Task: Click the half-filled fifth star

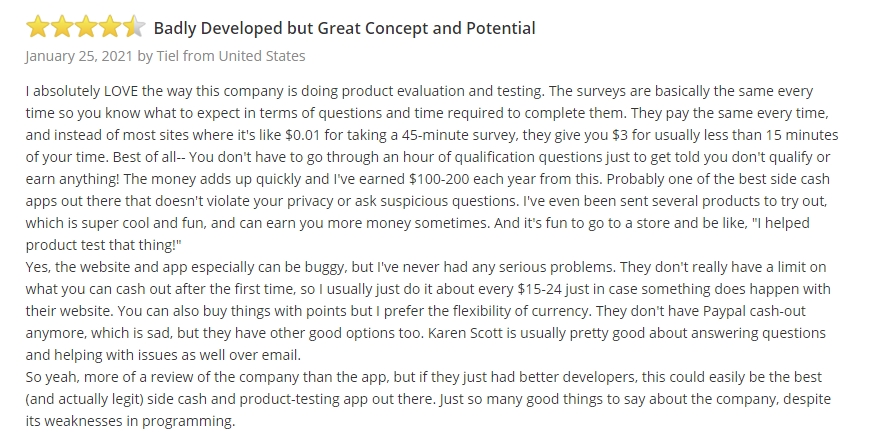Action: click(134, 27)
